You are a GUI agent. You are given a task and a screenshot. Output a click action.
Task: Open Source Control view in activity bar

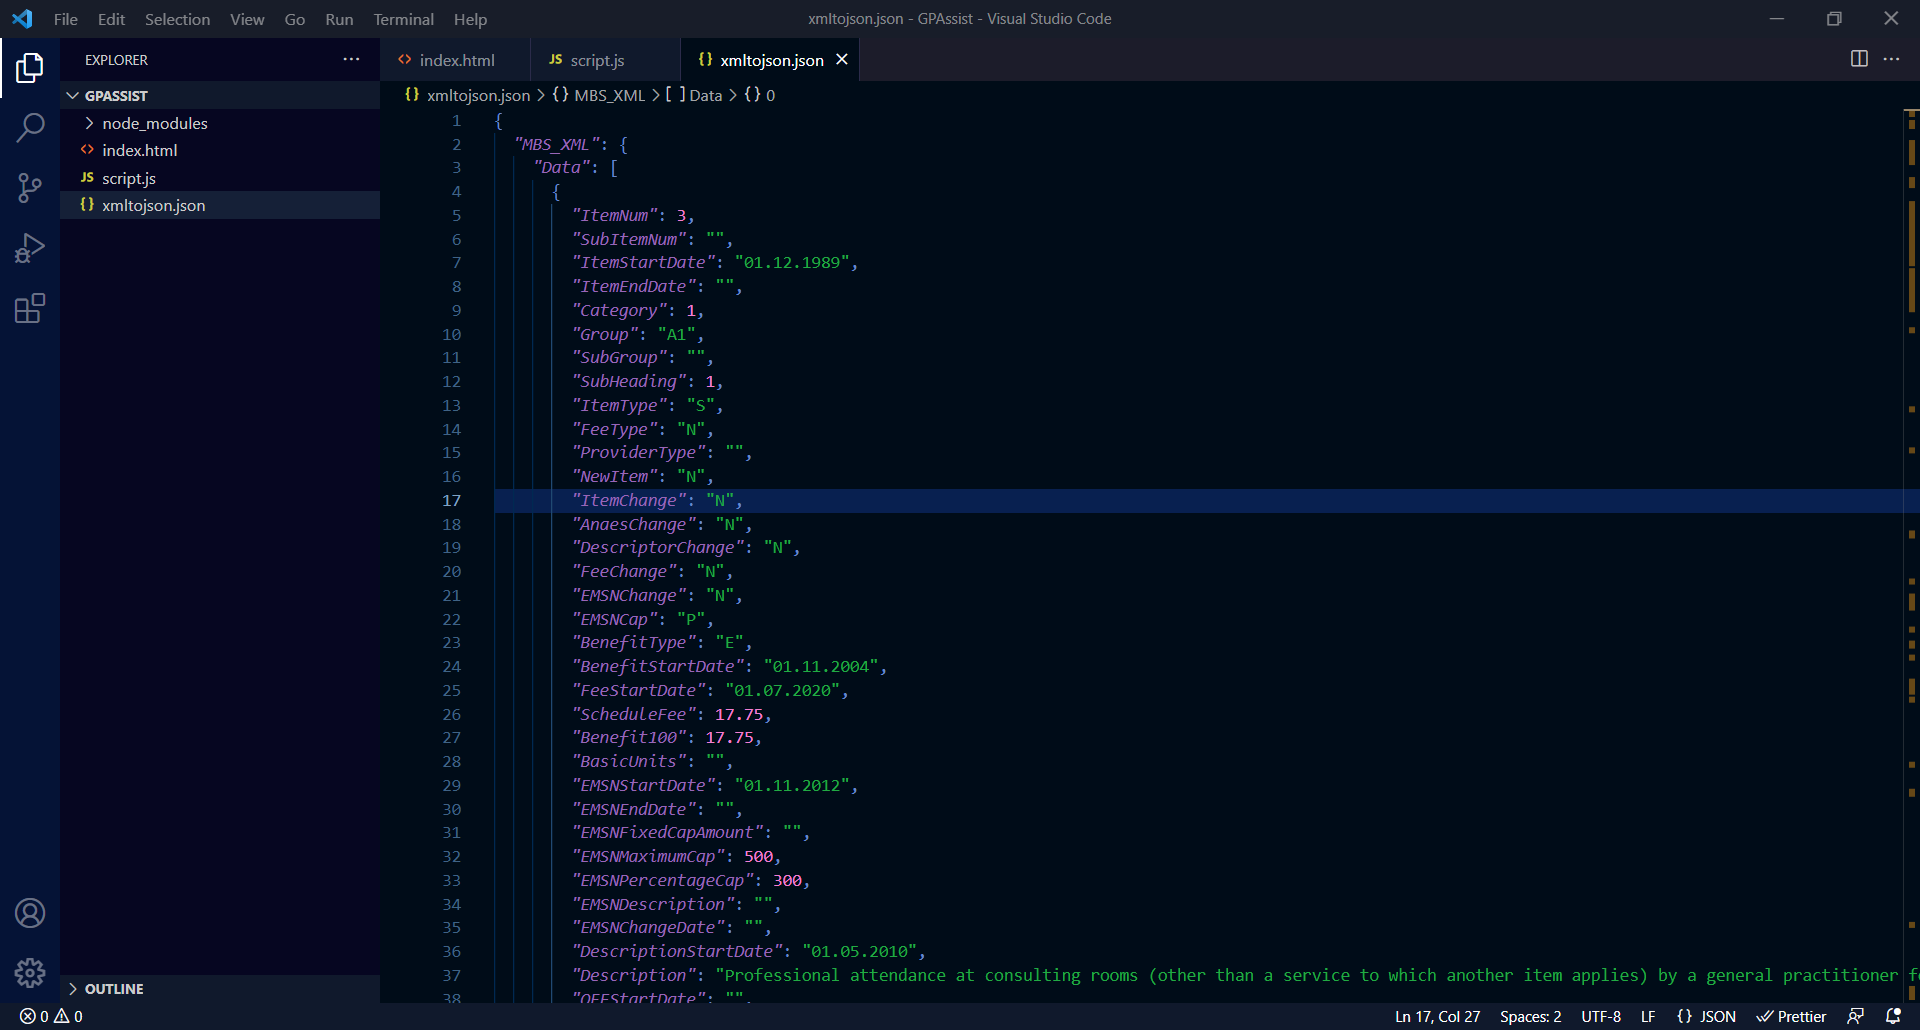[30, 188]
